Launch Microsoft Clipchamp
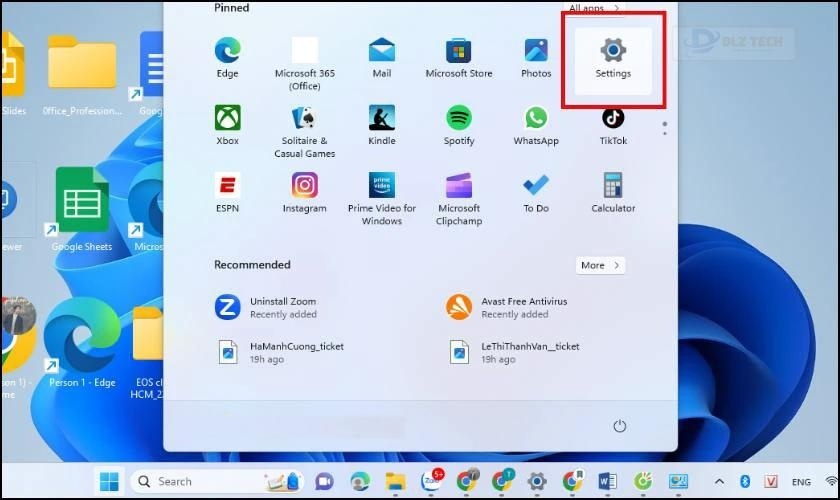The height and width of the screenshot is (500, 840). (x=459, y=198)
